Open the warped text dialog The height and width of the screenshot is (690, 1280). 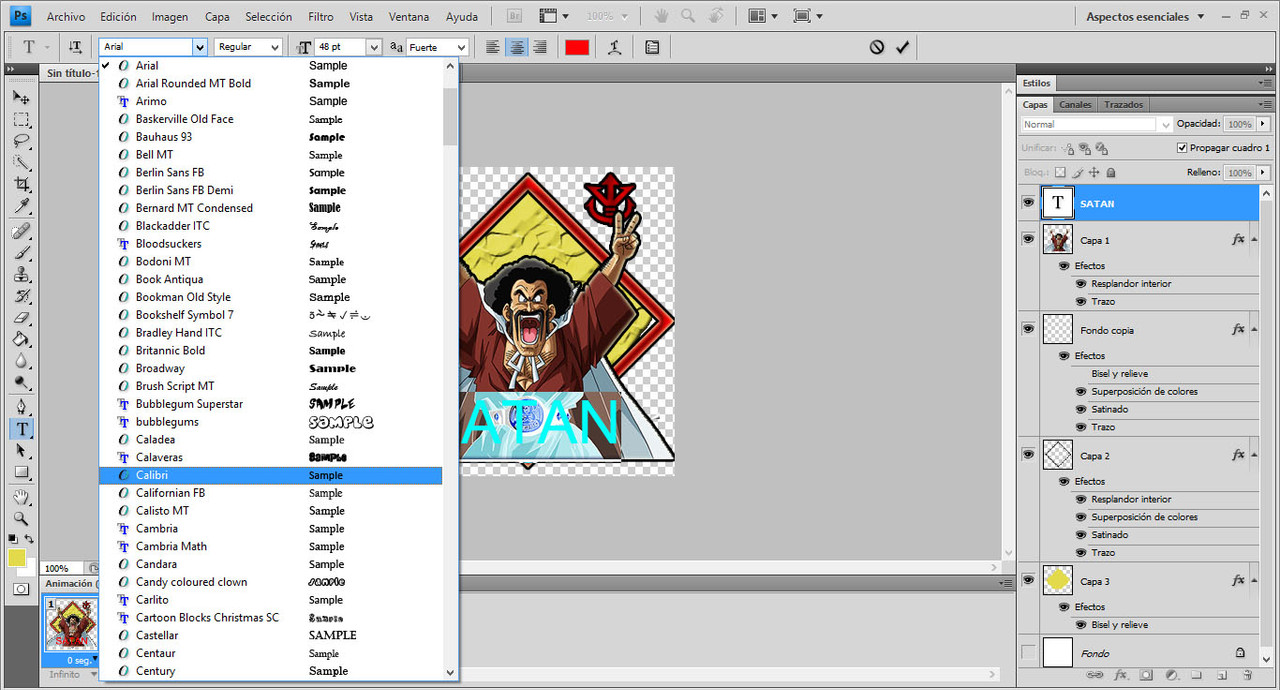click(615, 47)
